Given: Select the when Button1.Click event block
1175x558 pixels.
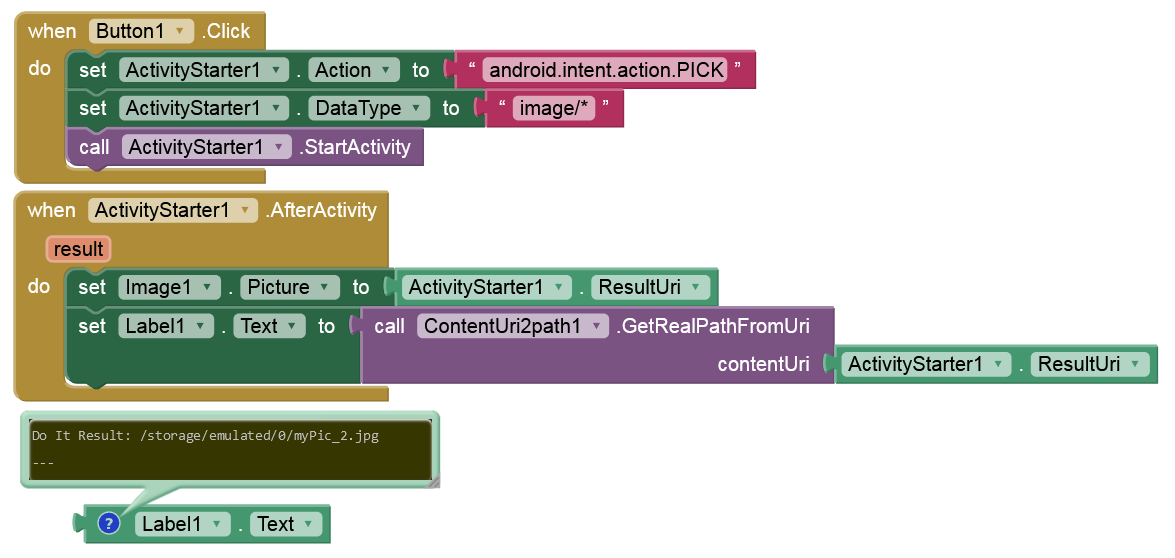Looking at the screenshot, I should (50, 31).
